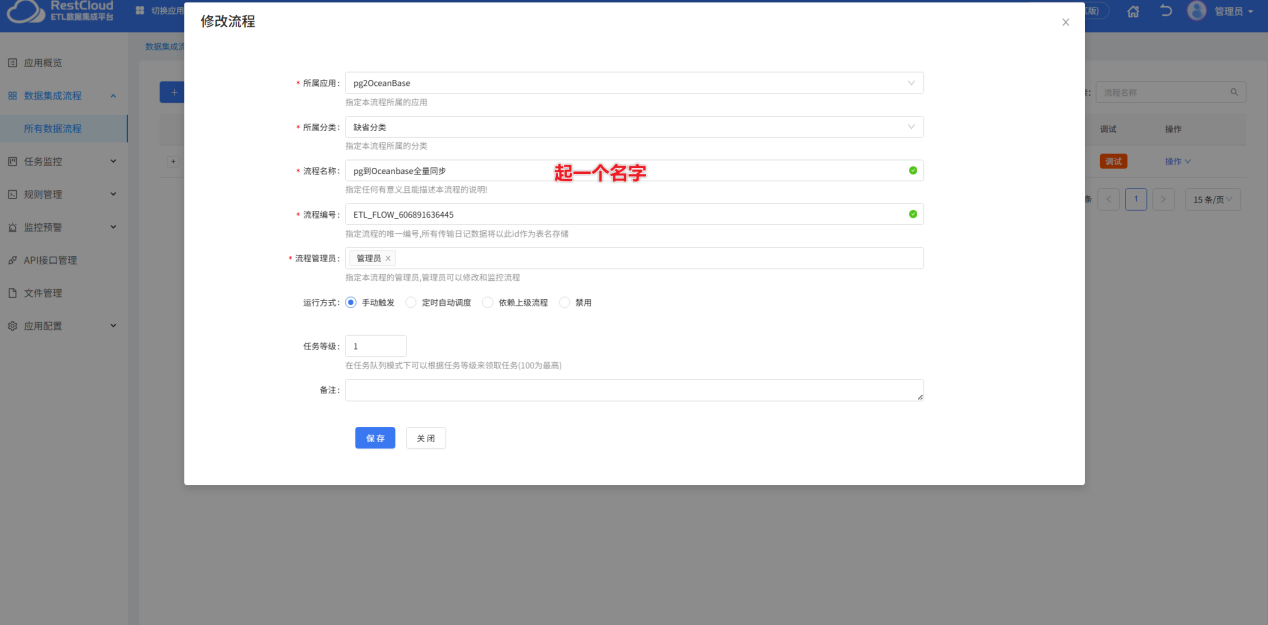Remove the 管理员 tag with its x
Viewport: 1268px width, 625px height.
[x=388, y=258]
